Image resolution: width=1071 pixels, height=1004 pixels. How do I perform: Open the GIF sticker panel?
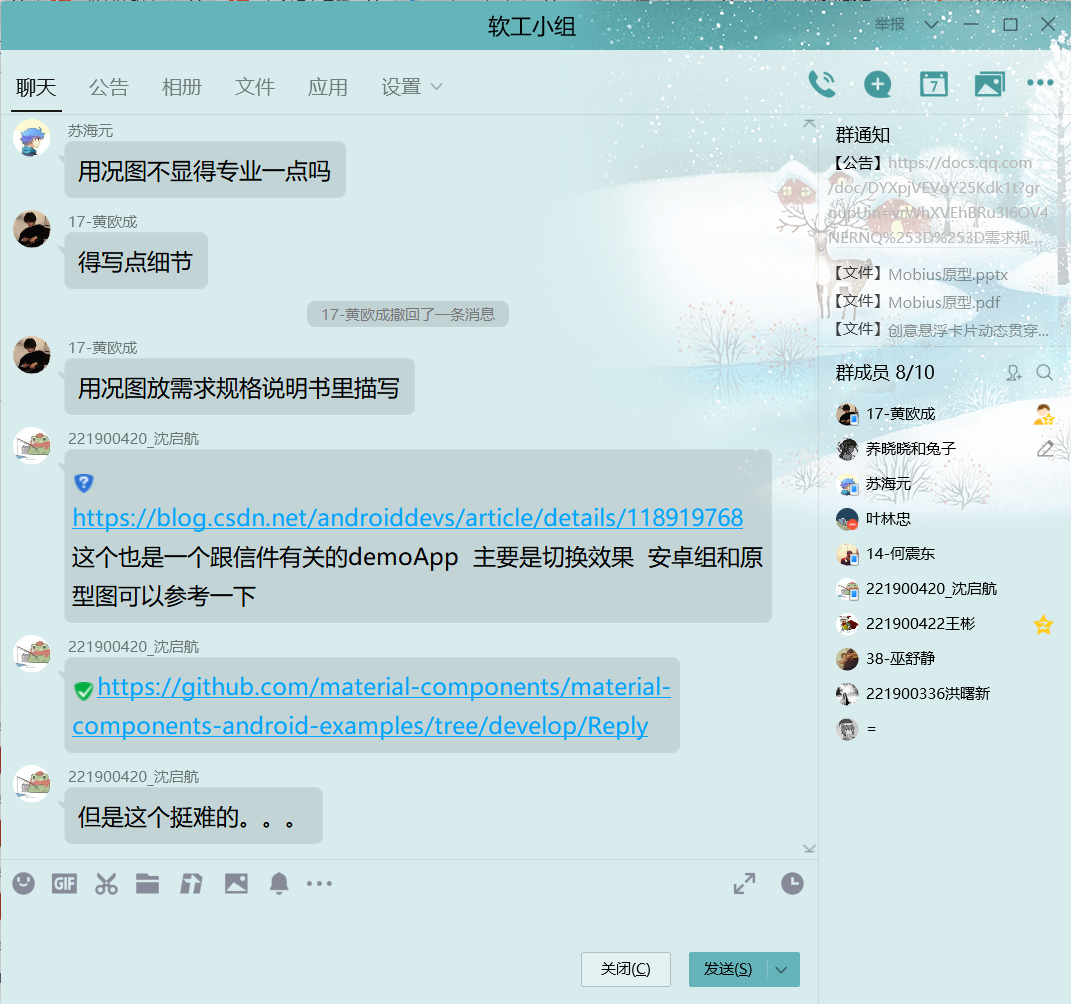coord(65,884)
